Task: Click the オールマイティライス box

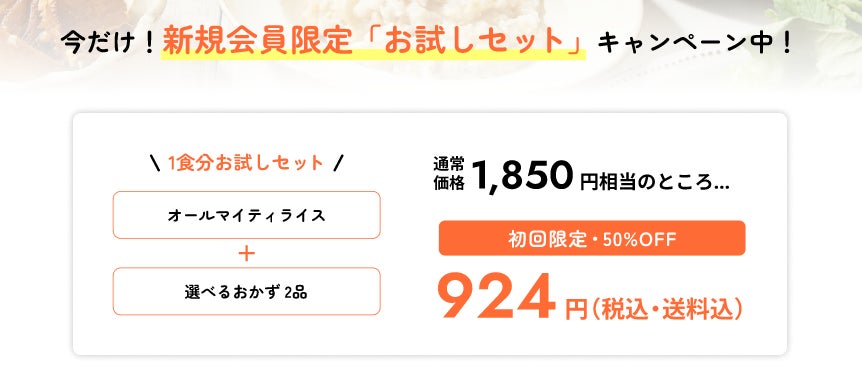Action: click(246, 215)
